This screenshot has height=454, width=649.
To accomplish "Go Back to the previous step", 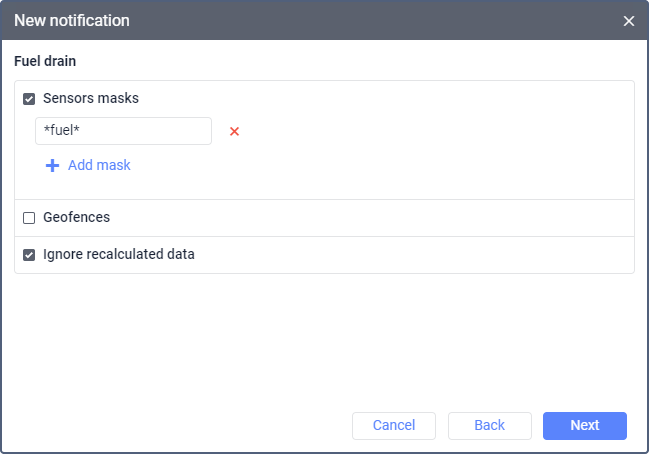I will pyautogui.click(x=489, y=425).
